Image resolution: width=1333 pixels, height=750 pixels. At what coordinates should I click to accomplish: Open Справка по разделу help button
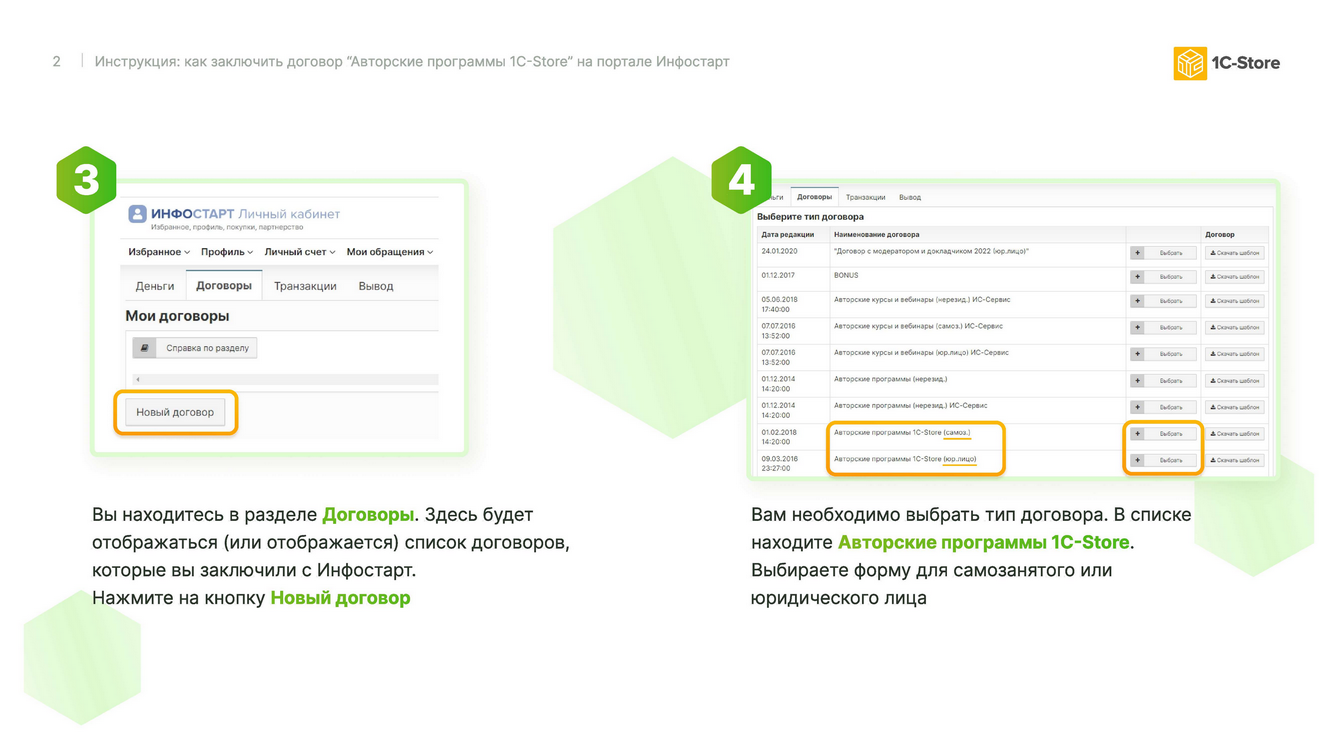[195, 348]
